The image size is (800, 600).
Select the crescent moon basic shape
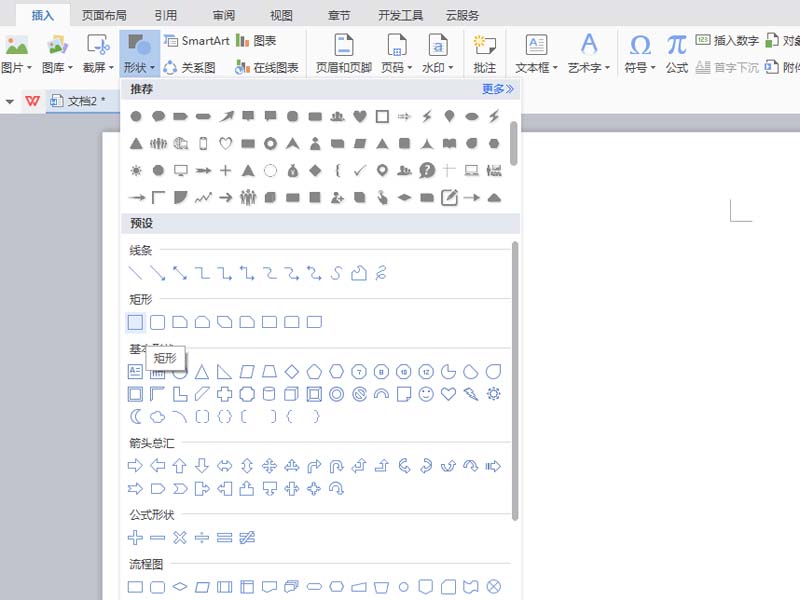(135, 416)
